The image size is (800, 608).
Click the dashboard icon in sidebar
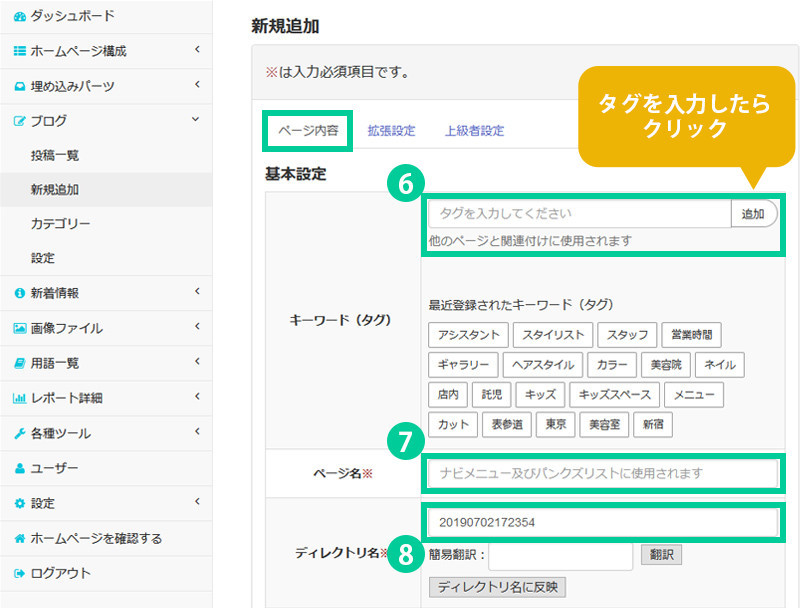[20, 16]
